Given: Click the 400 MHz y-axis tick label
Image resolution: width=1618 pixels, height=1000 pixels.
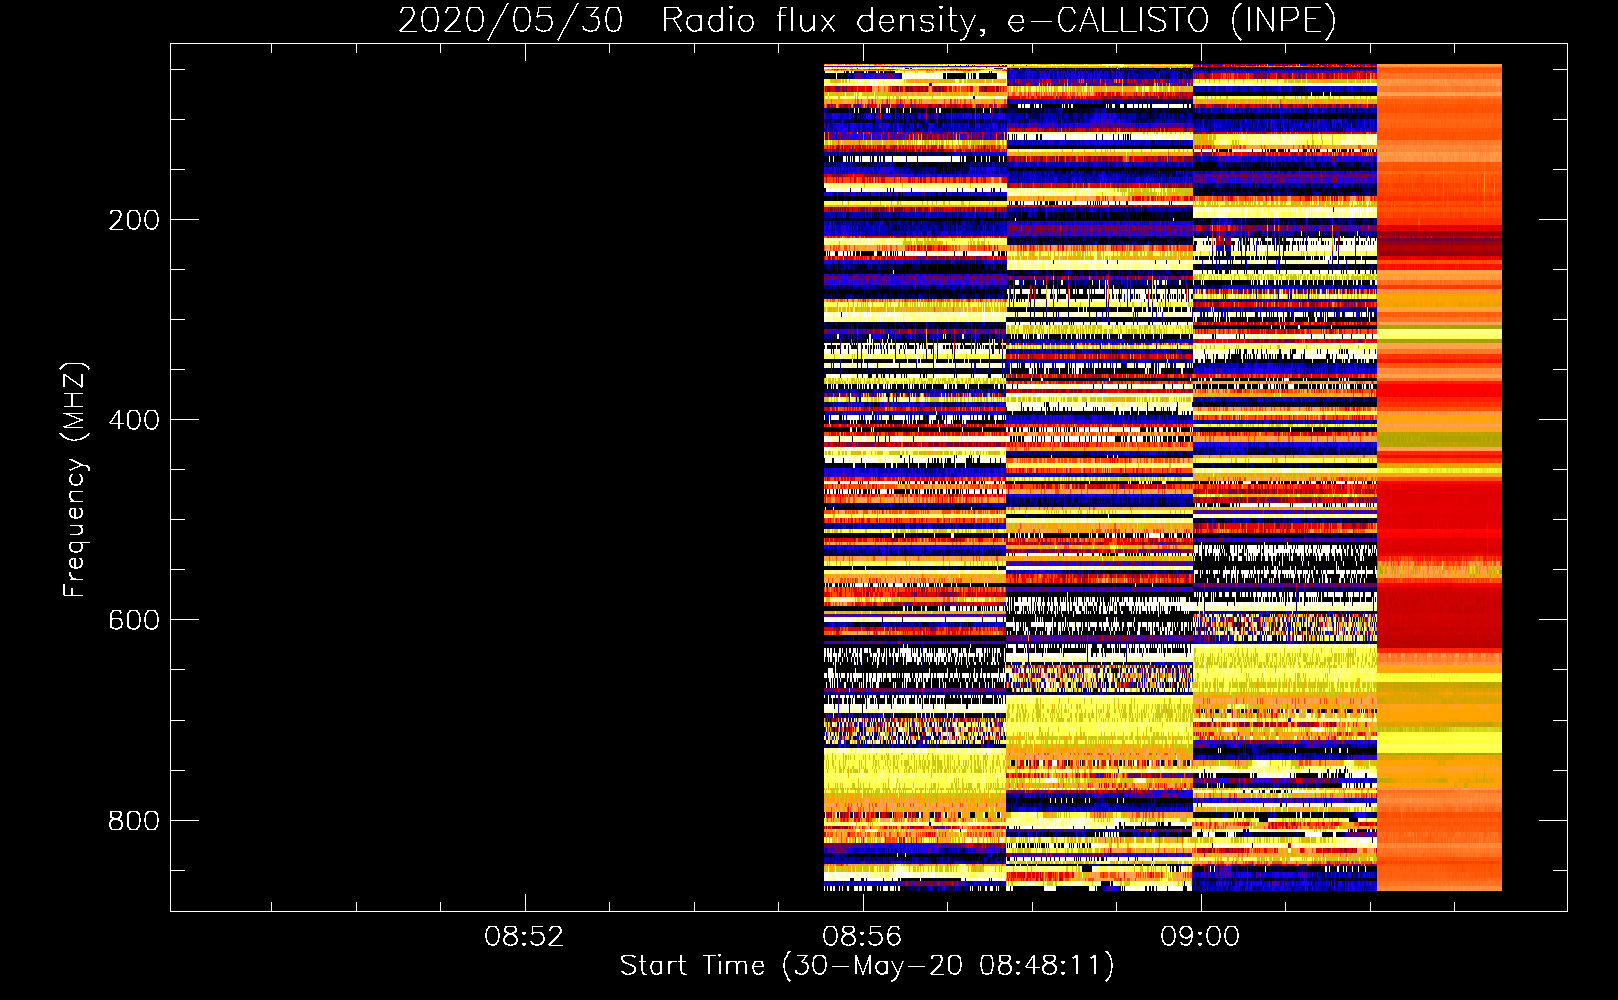Looking at the screenshot, I should (133, 420).
